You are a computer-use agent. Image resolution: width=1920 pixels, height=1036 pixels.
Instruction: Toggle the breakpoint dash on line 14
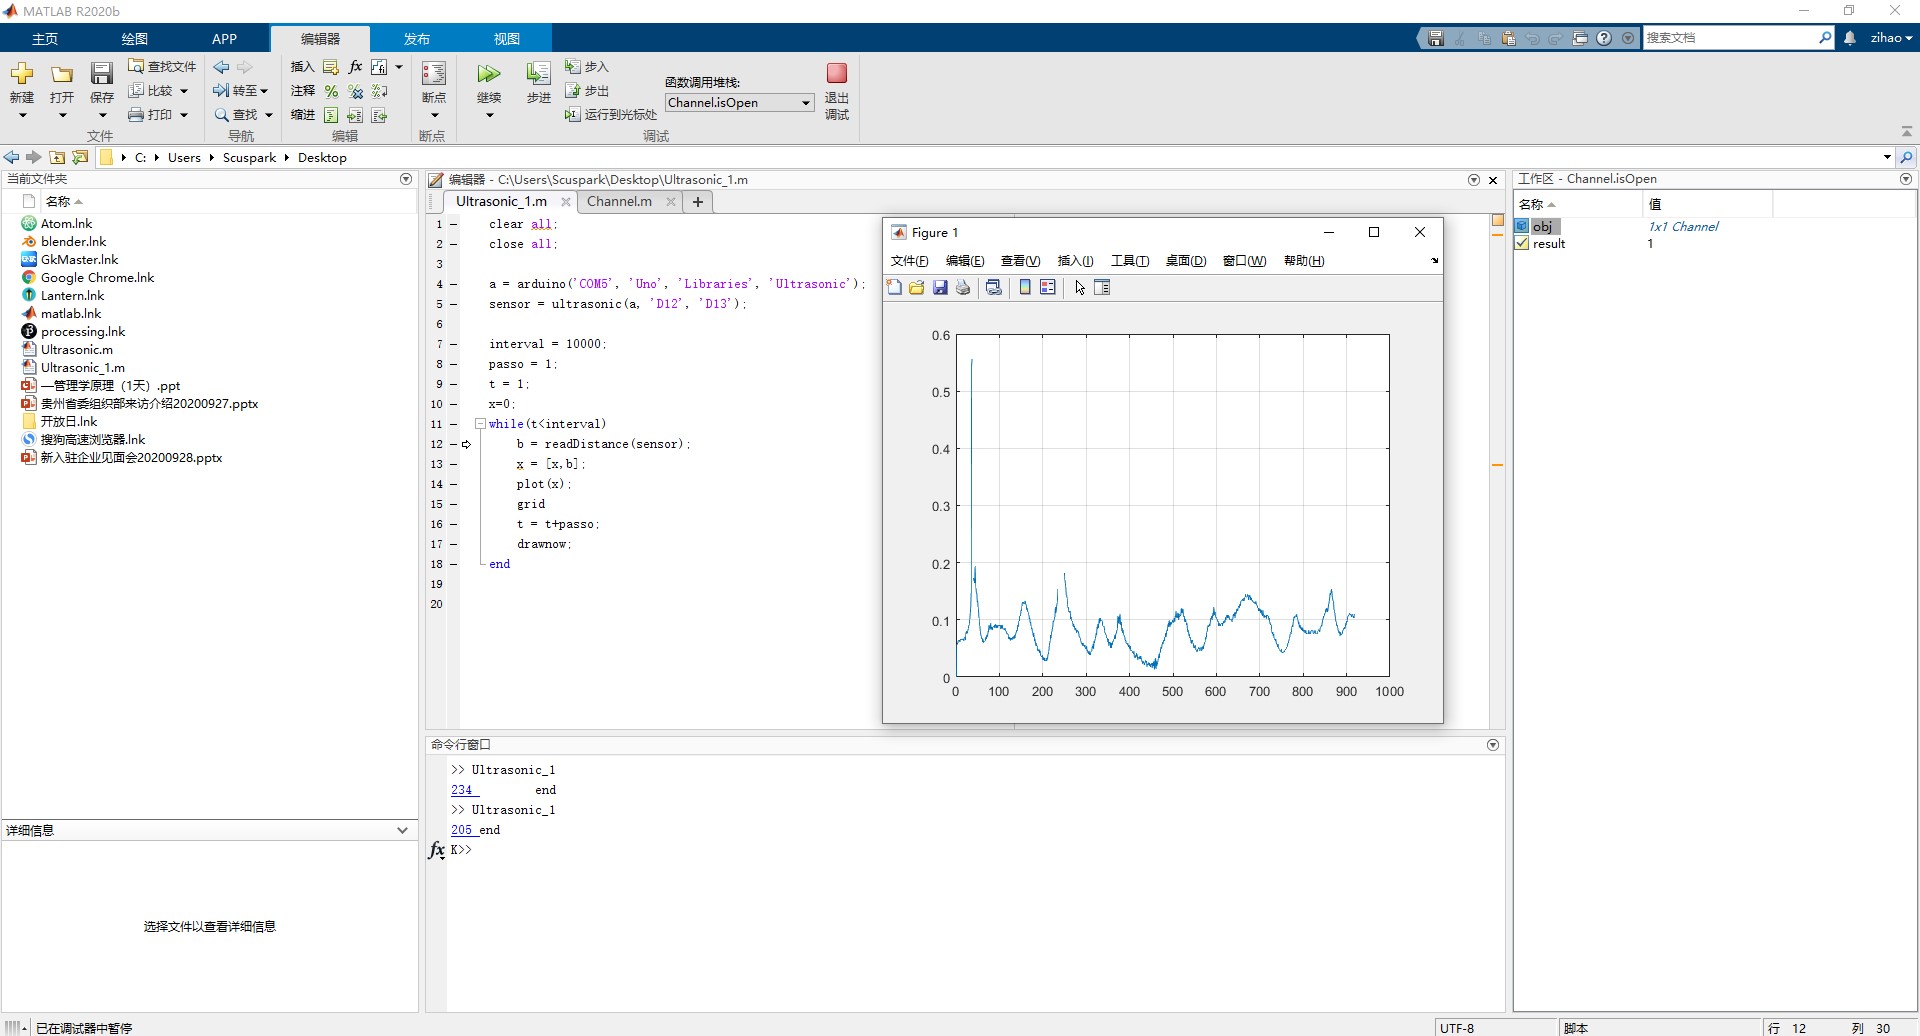tap(453, 484)
